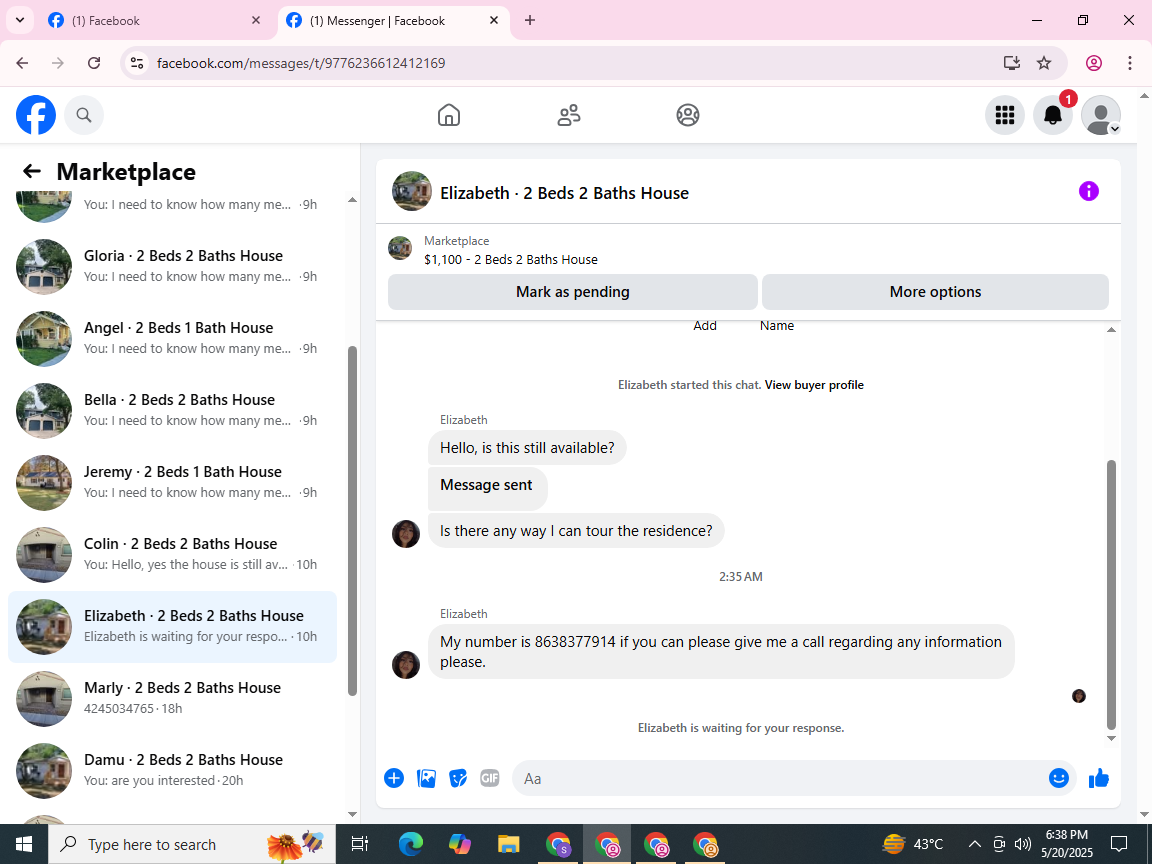Attach a photo with the image icon

point(426,778)
